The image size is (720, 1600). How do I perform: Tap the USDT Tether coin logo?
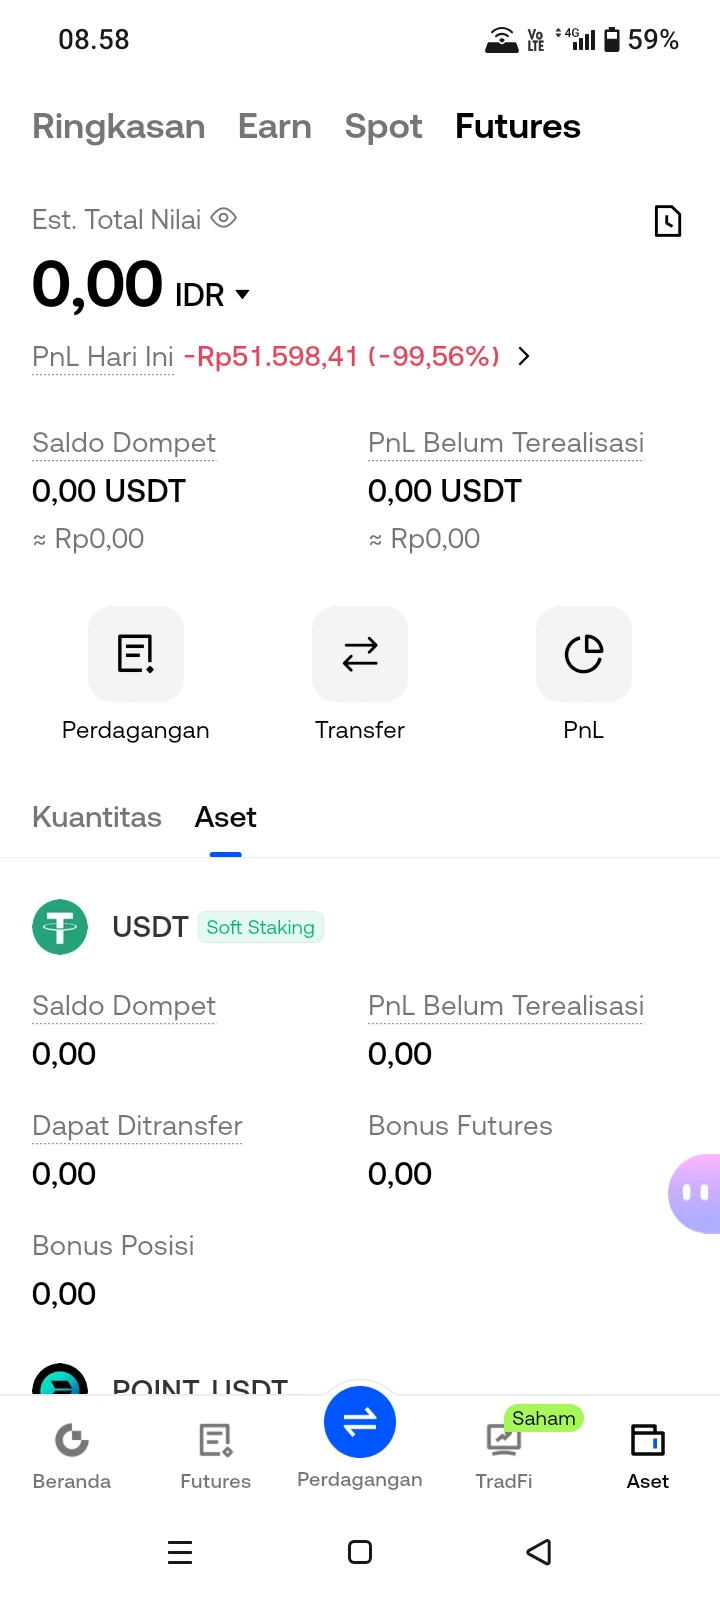[x=60, y=927]
